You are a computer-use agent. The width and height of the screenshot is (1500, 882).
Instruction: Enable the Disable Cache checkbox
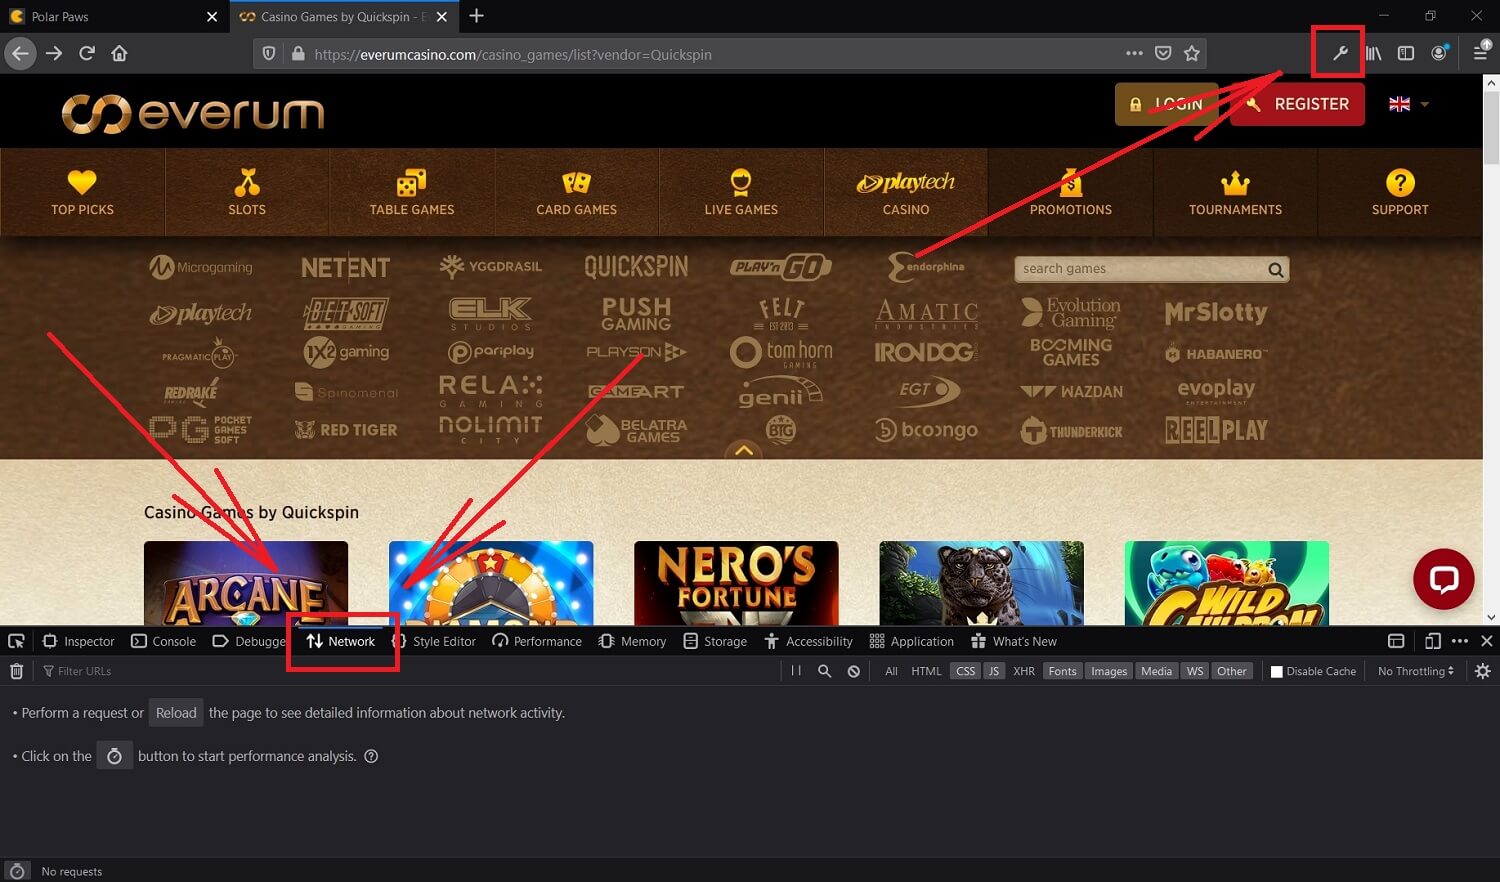pyautogui.click(x=1276, y=671)
